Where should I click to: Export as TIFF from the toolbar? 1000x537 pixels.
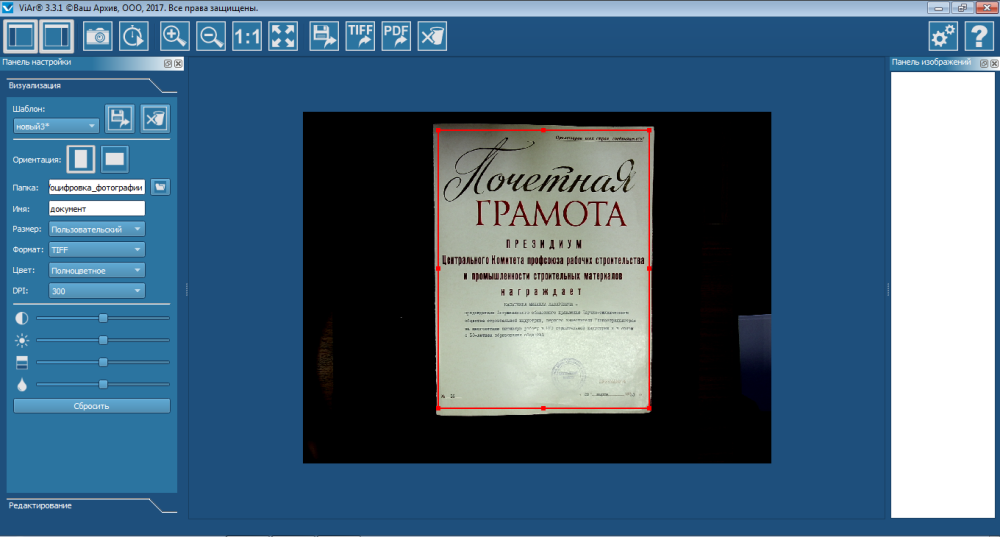[x=360, y=36]
